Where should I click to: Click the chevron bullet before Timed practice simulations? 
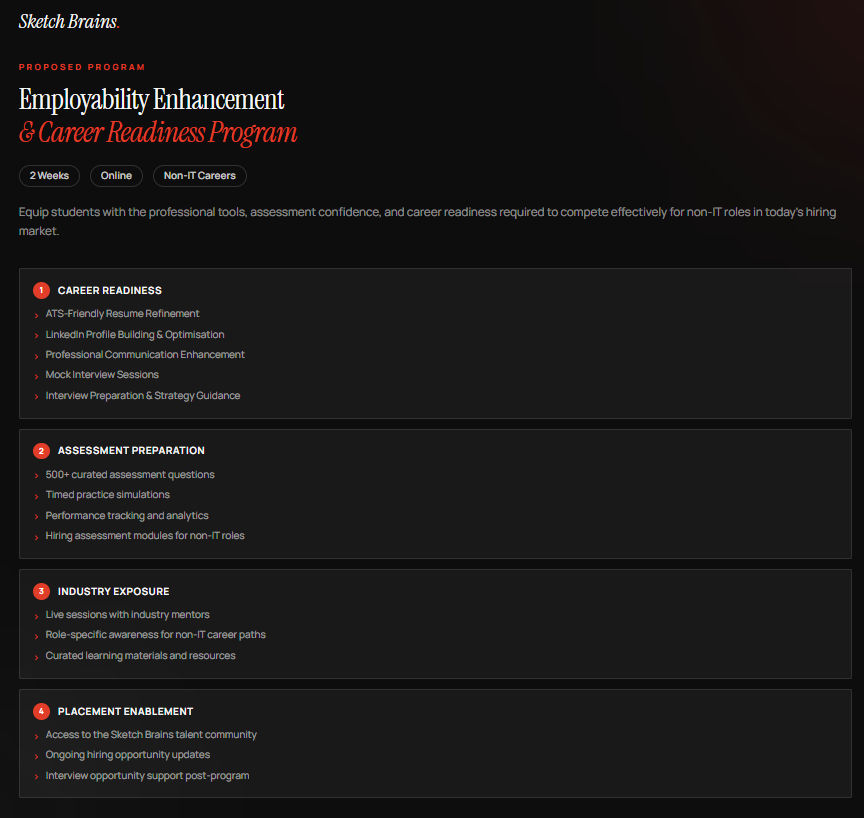(36, 497)
